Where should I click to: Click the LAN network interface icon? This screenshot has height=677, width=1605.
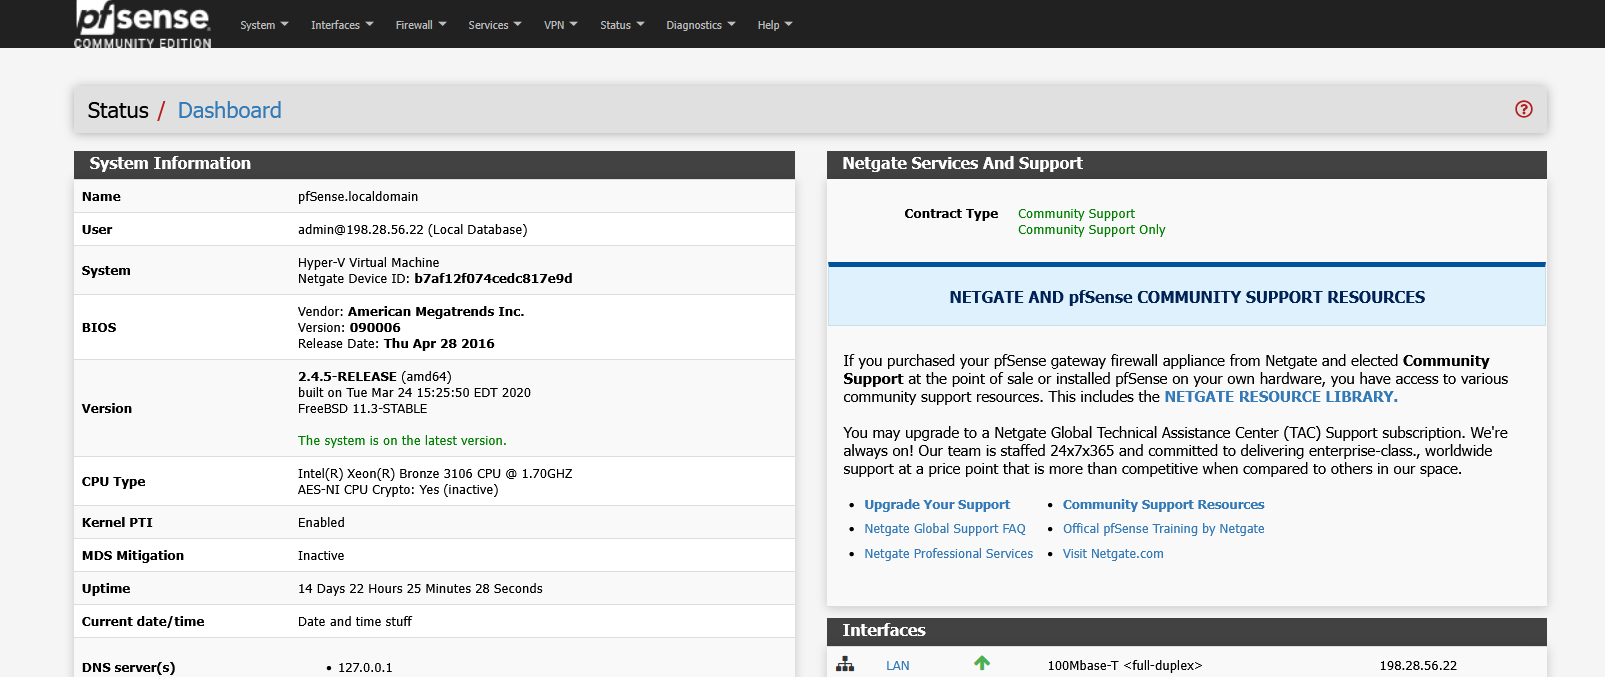845,664
